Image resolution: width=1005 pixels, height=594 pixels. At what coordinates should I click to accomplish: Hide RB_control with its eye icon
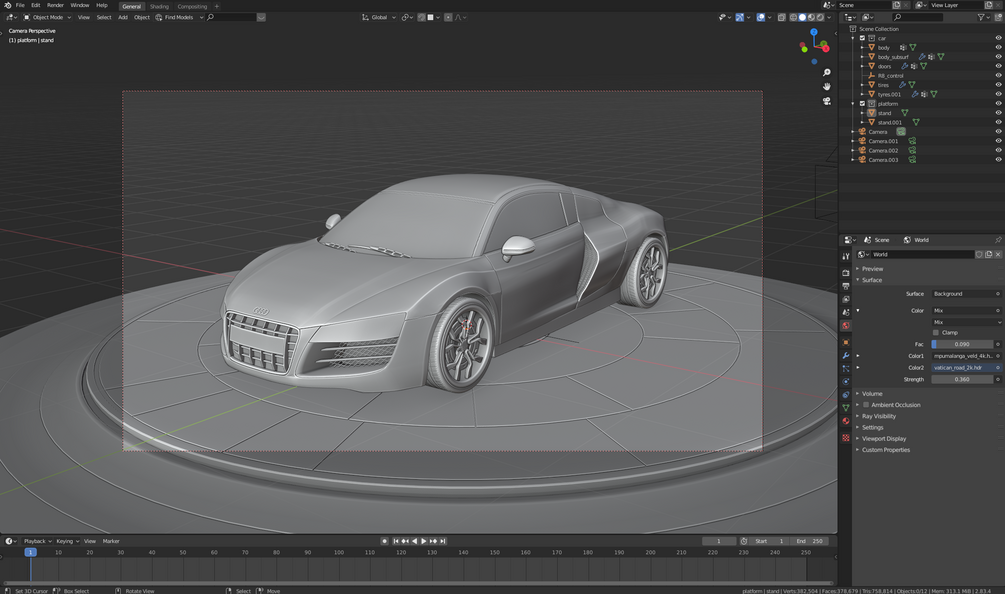click(x=998, y=76)
